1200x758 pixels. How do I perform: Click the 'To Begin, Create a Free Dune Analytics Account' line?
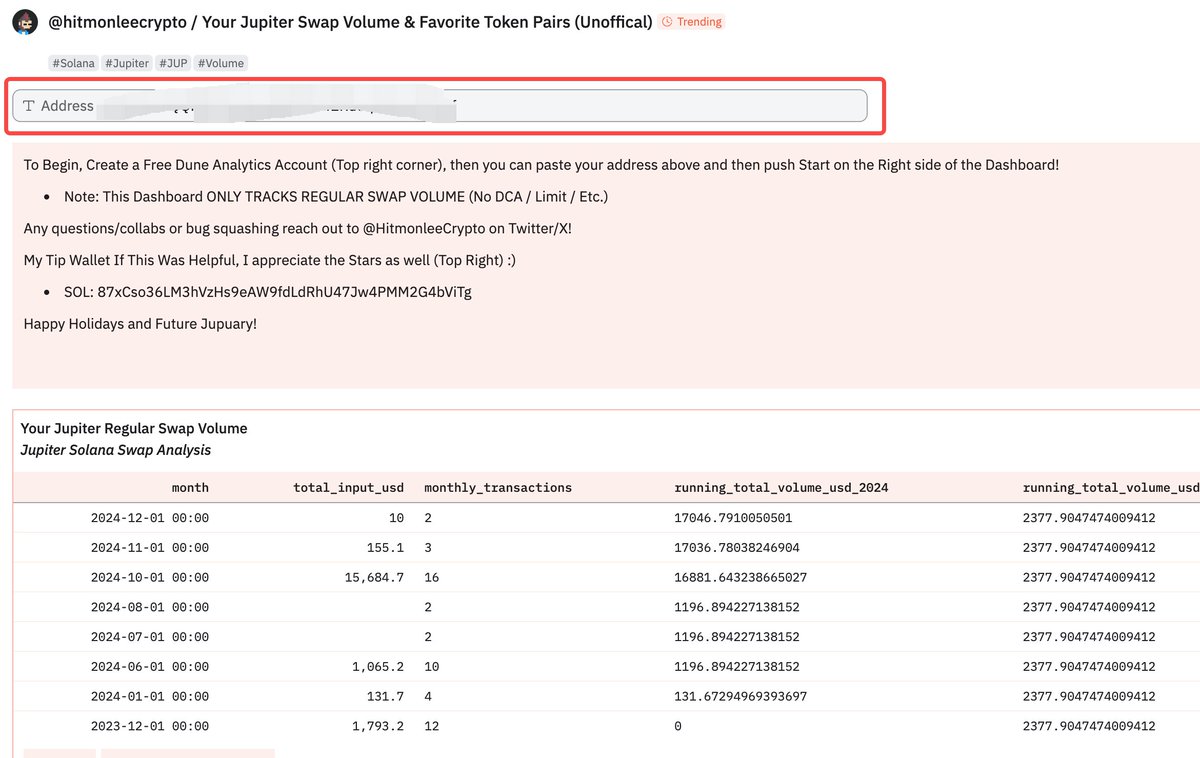(x=541, y=164)
